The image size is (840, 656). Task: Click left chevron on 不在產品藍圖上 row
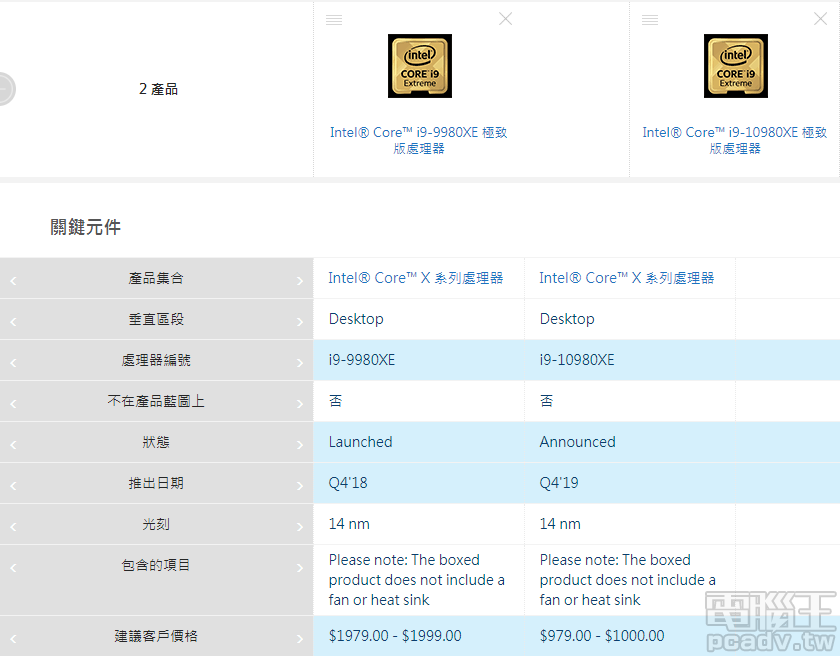14,401
